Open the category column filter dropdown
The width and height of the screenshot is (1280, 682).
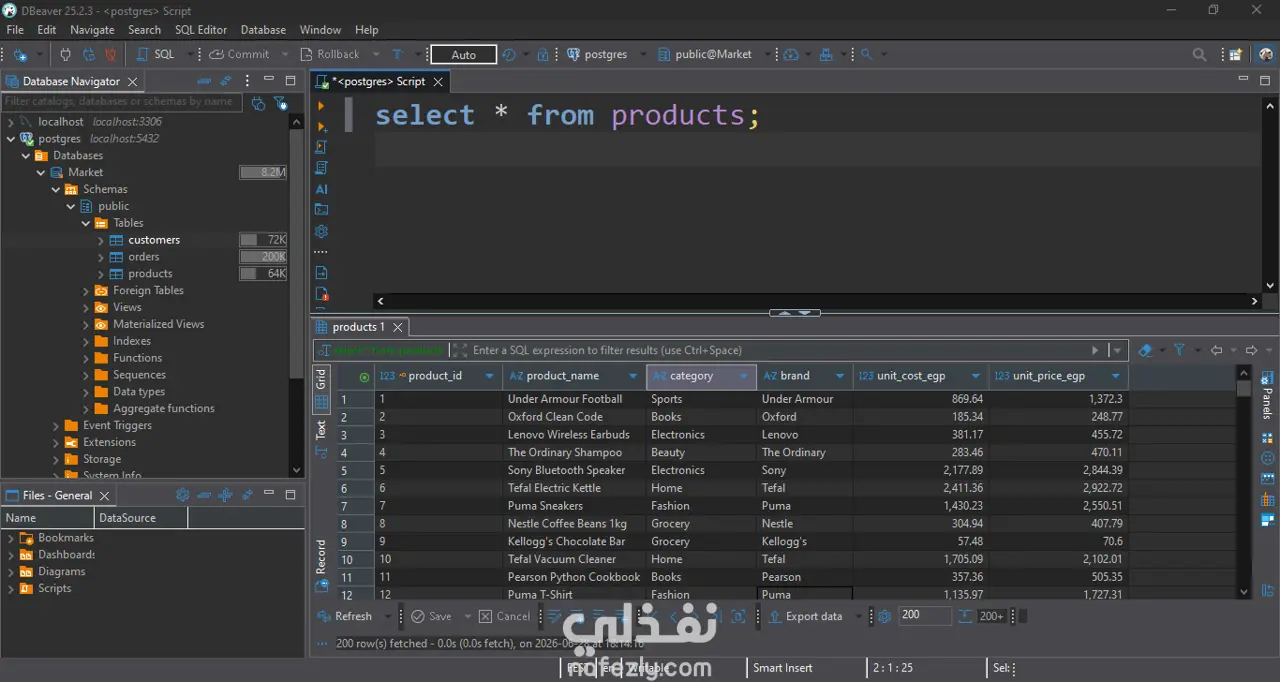(743, 377)
